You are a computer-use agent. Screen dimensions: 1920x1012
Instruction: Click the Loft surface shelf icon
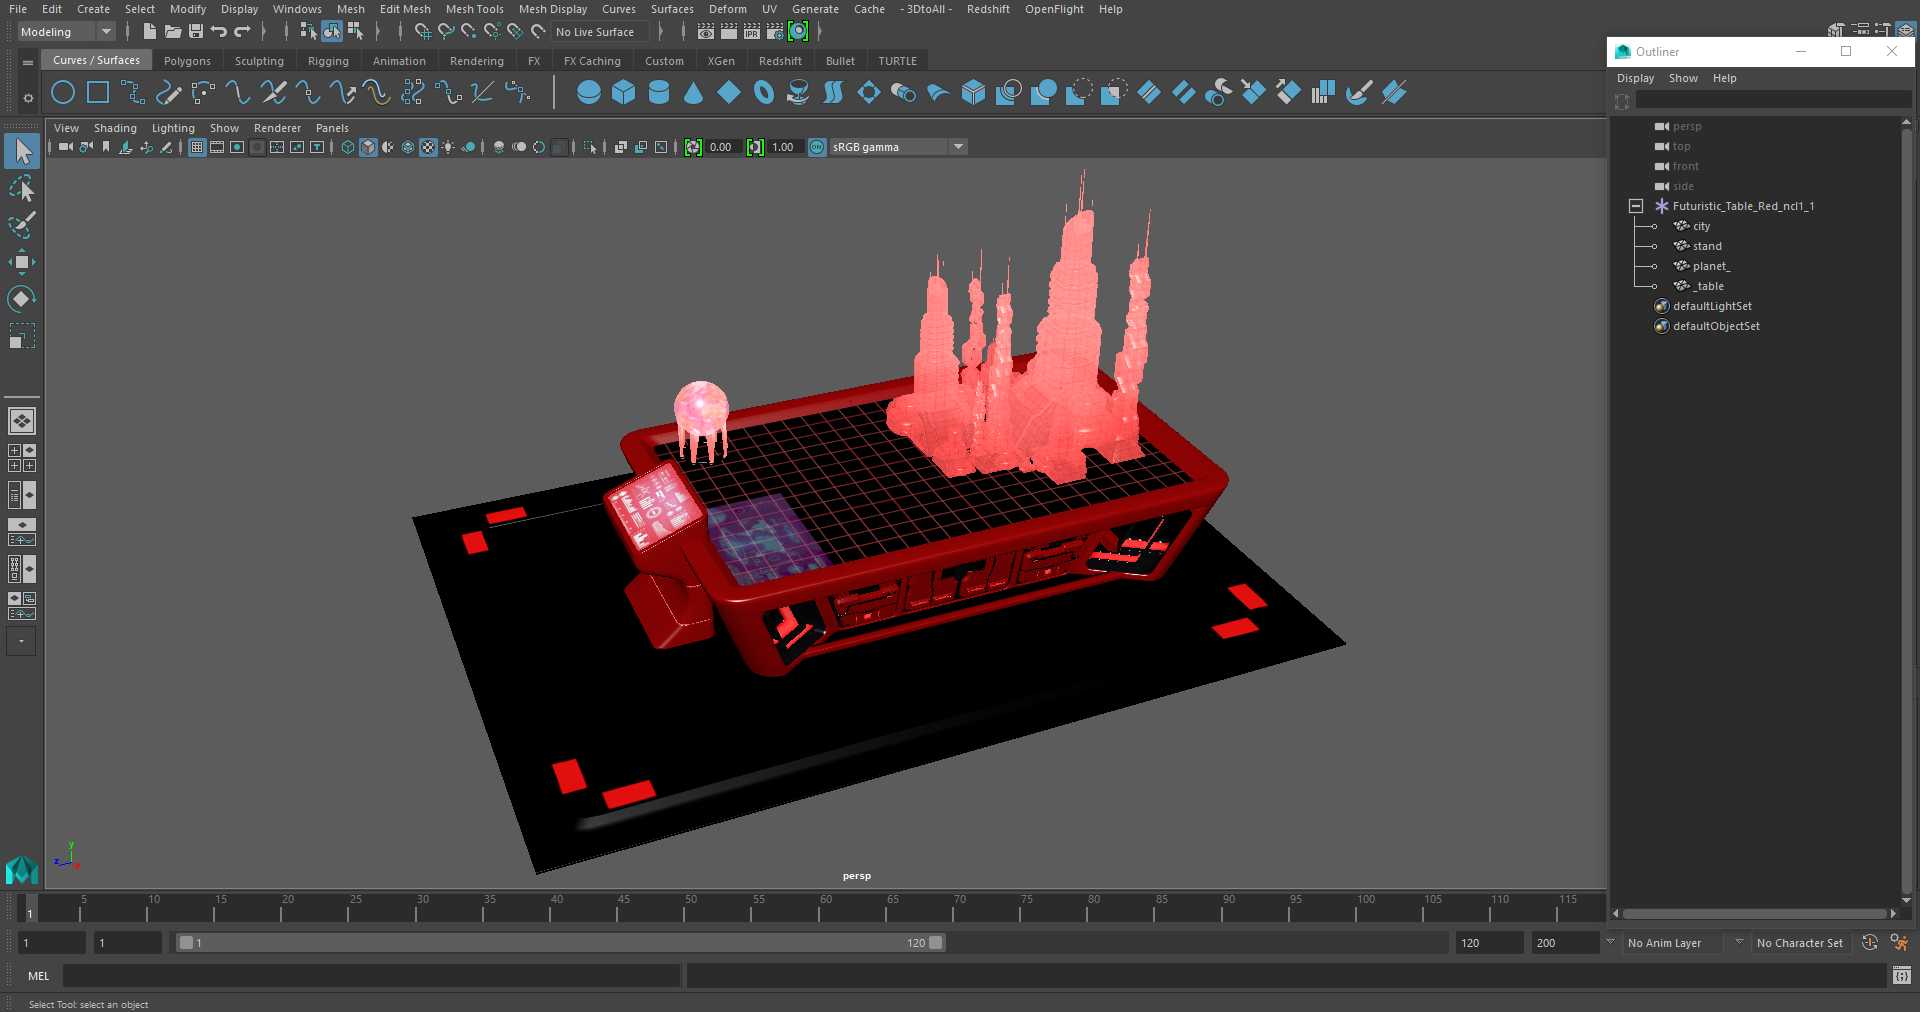833,93
